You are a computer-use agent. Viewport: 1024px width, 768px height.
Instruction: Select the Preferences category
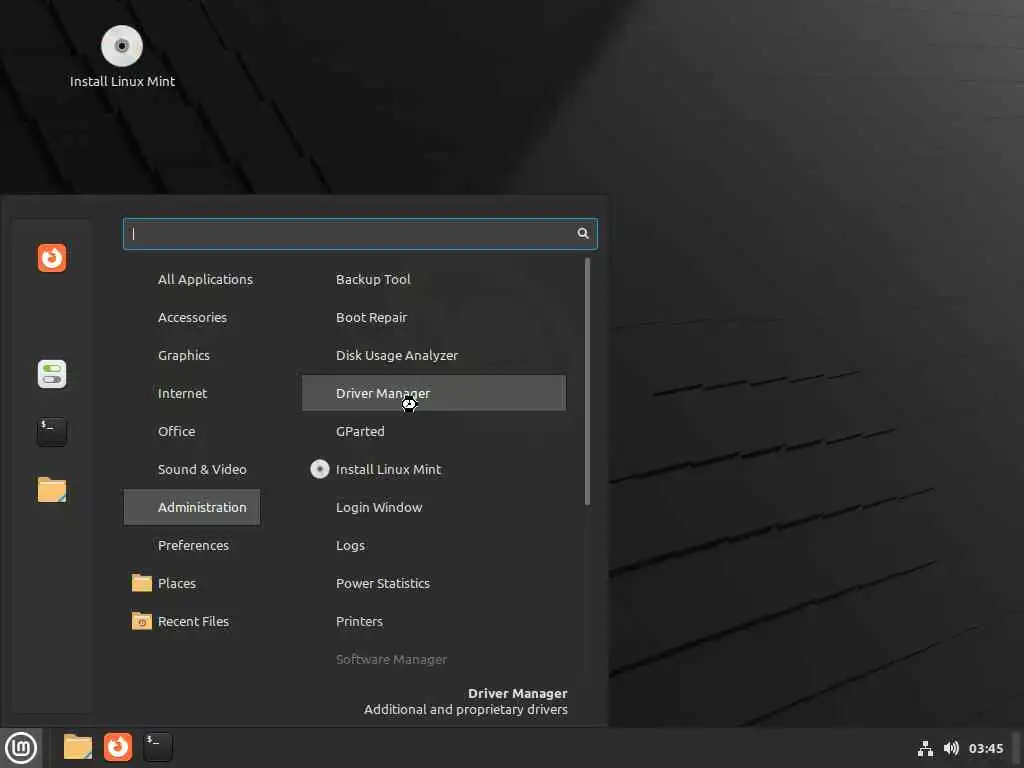coord(191,545)
